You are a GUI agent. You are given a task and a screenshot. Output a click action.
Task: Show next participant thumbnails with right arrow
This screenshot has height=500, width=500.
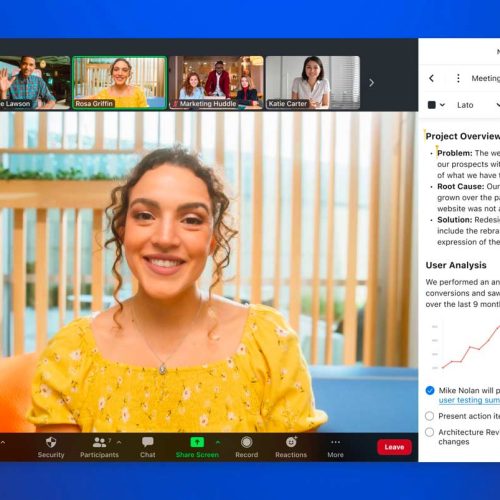click(x=371, y=83)
